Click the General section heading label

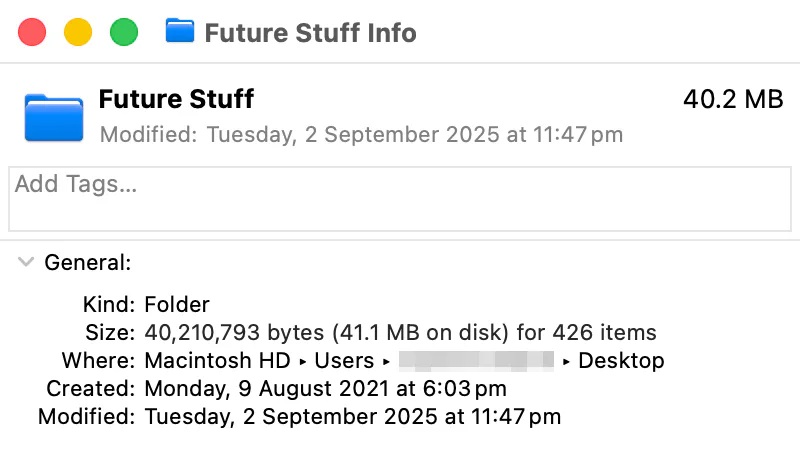click(88, 263)
